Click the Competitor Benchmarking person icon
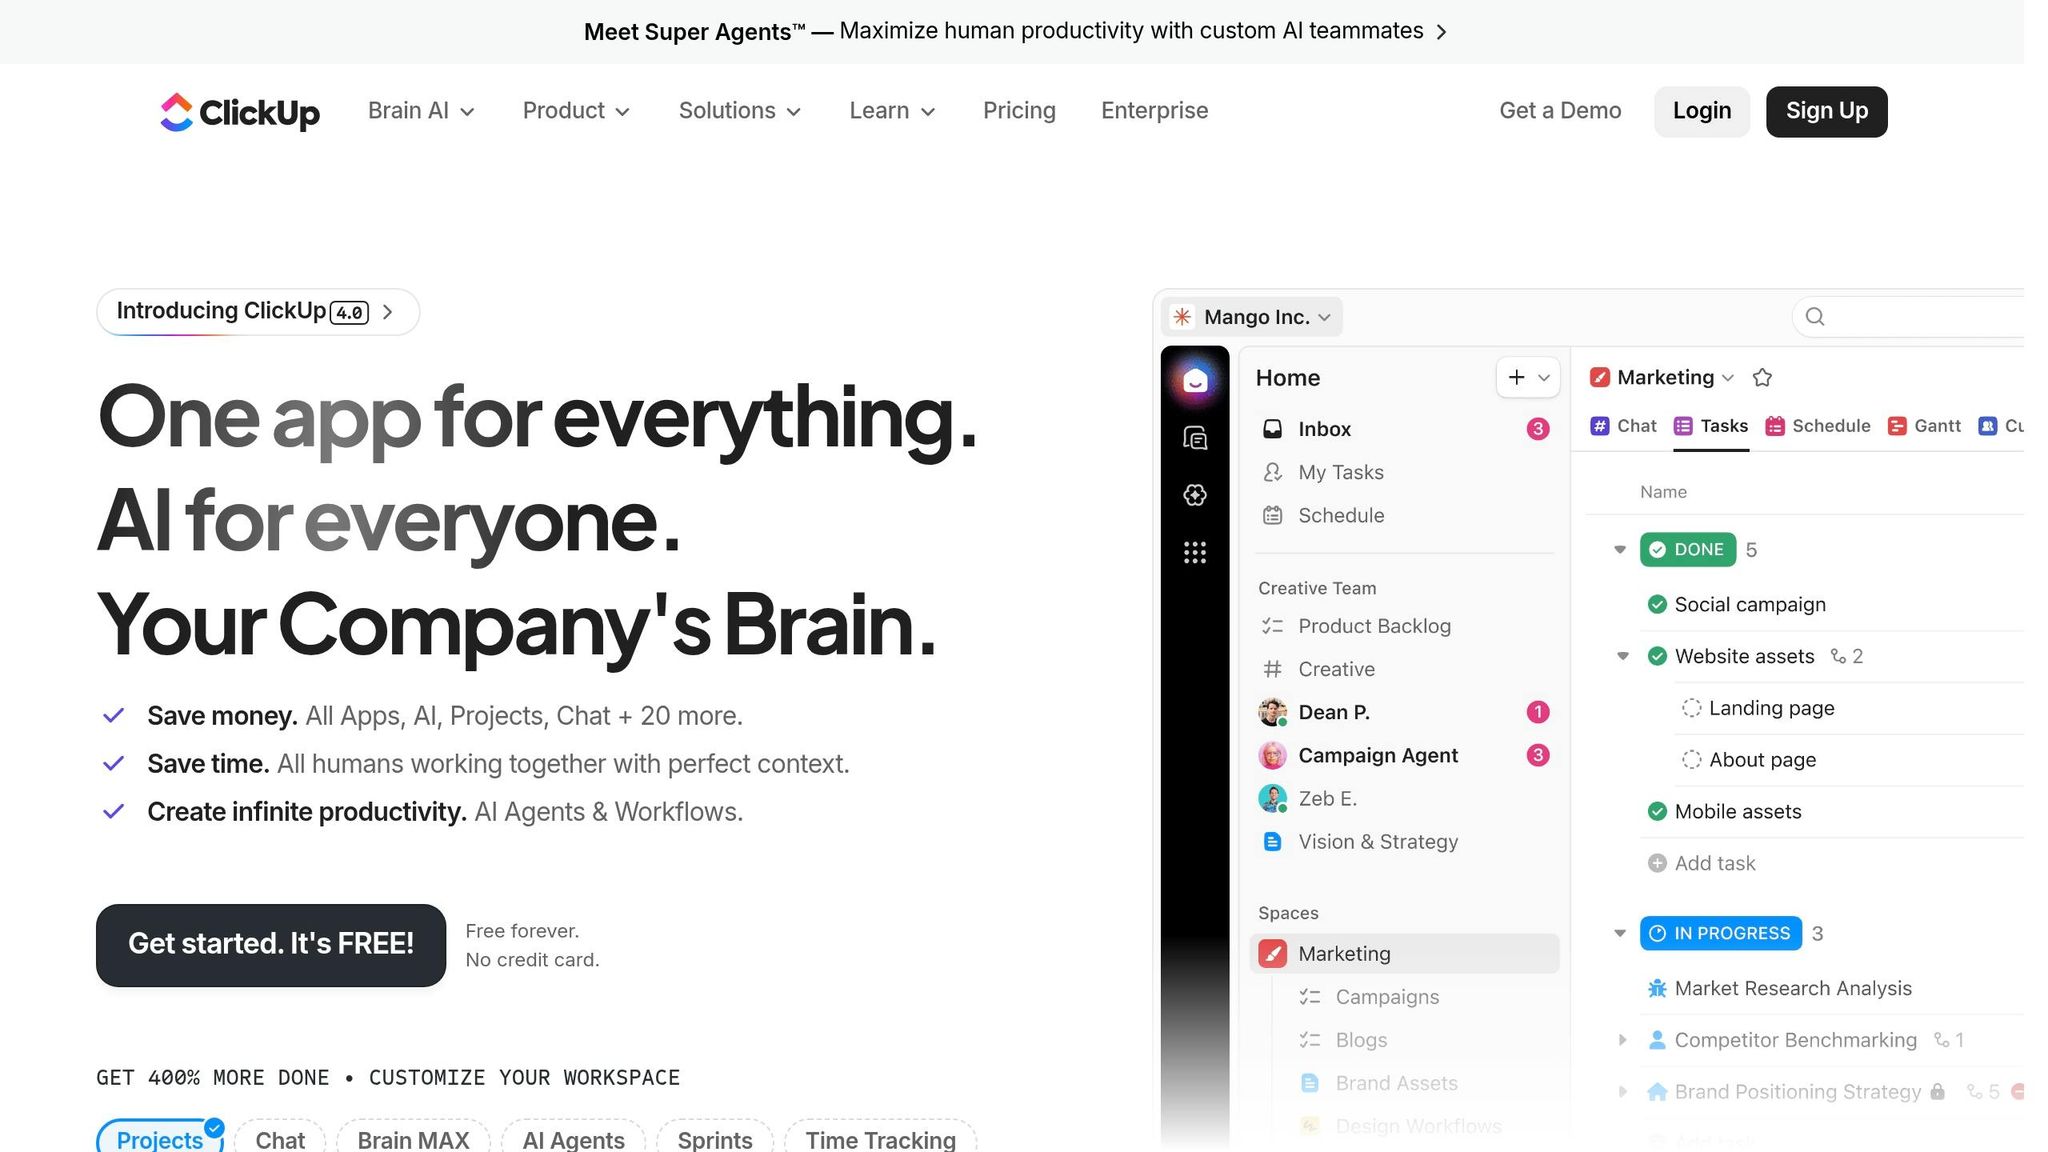This screenshot has width=2048, height=1152. [x=1657, y=1040]
